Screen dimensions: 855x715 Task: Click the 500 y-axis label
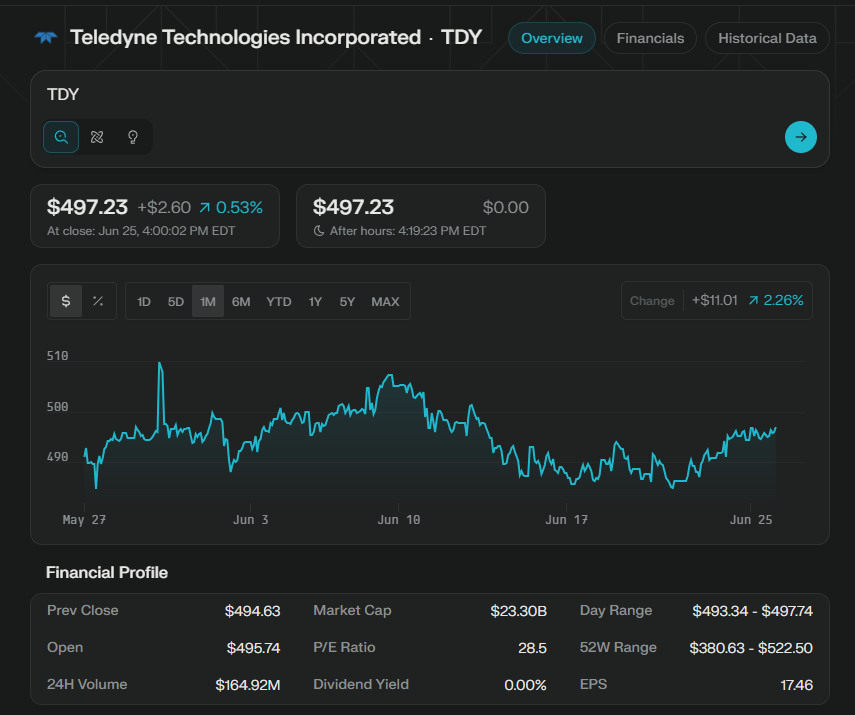57,407
